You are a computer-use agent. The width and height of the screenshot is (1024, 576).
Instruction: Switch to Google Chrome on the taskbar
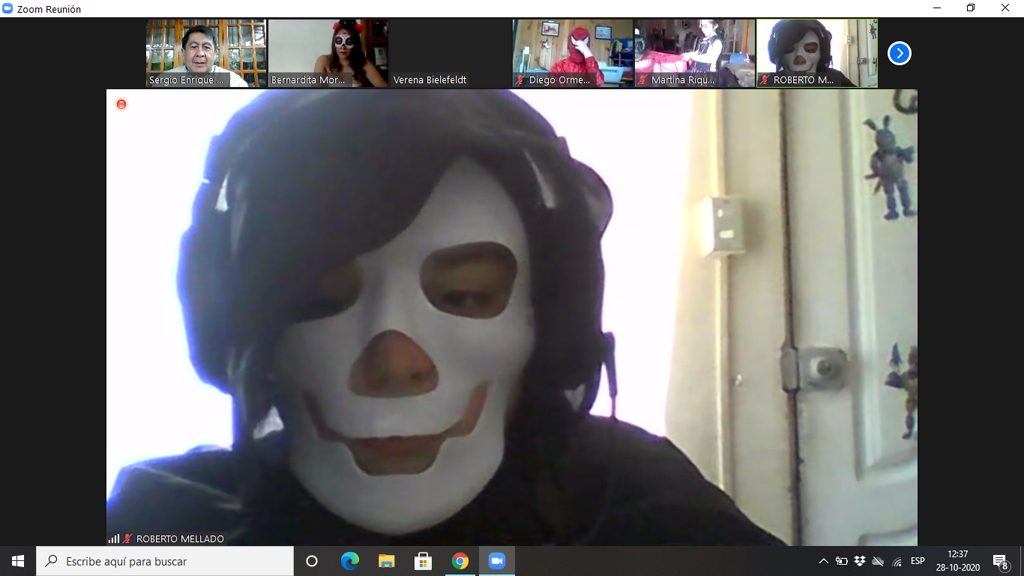(x=460, y=561)
